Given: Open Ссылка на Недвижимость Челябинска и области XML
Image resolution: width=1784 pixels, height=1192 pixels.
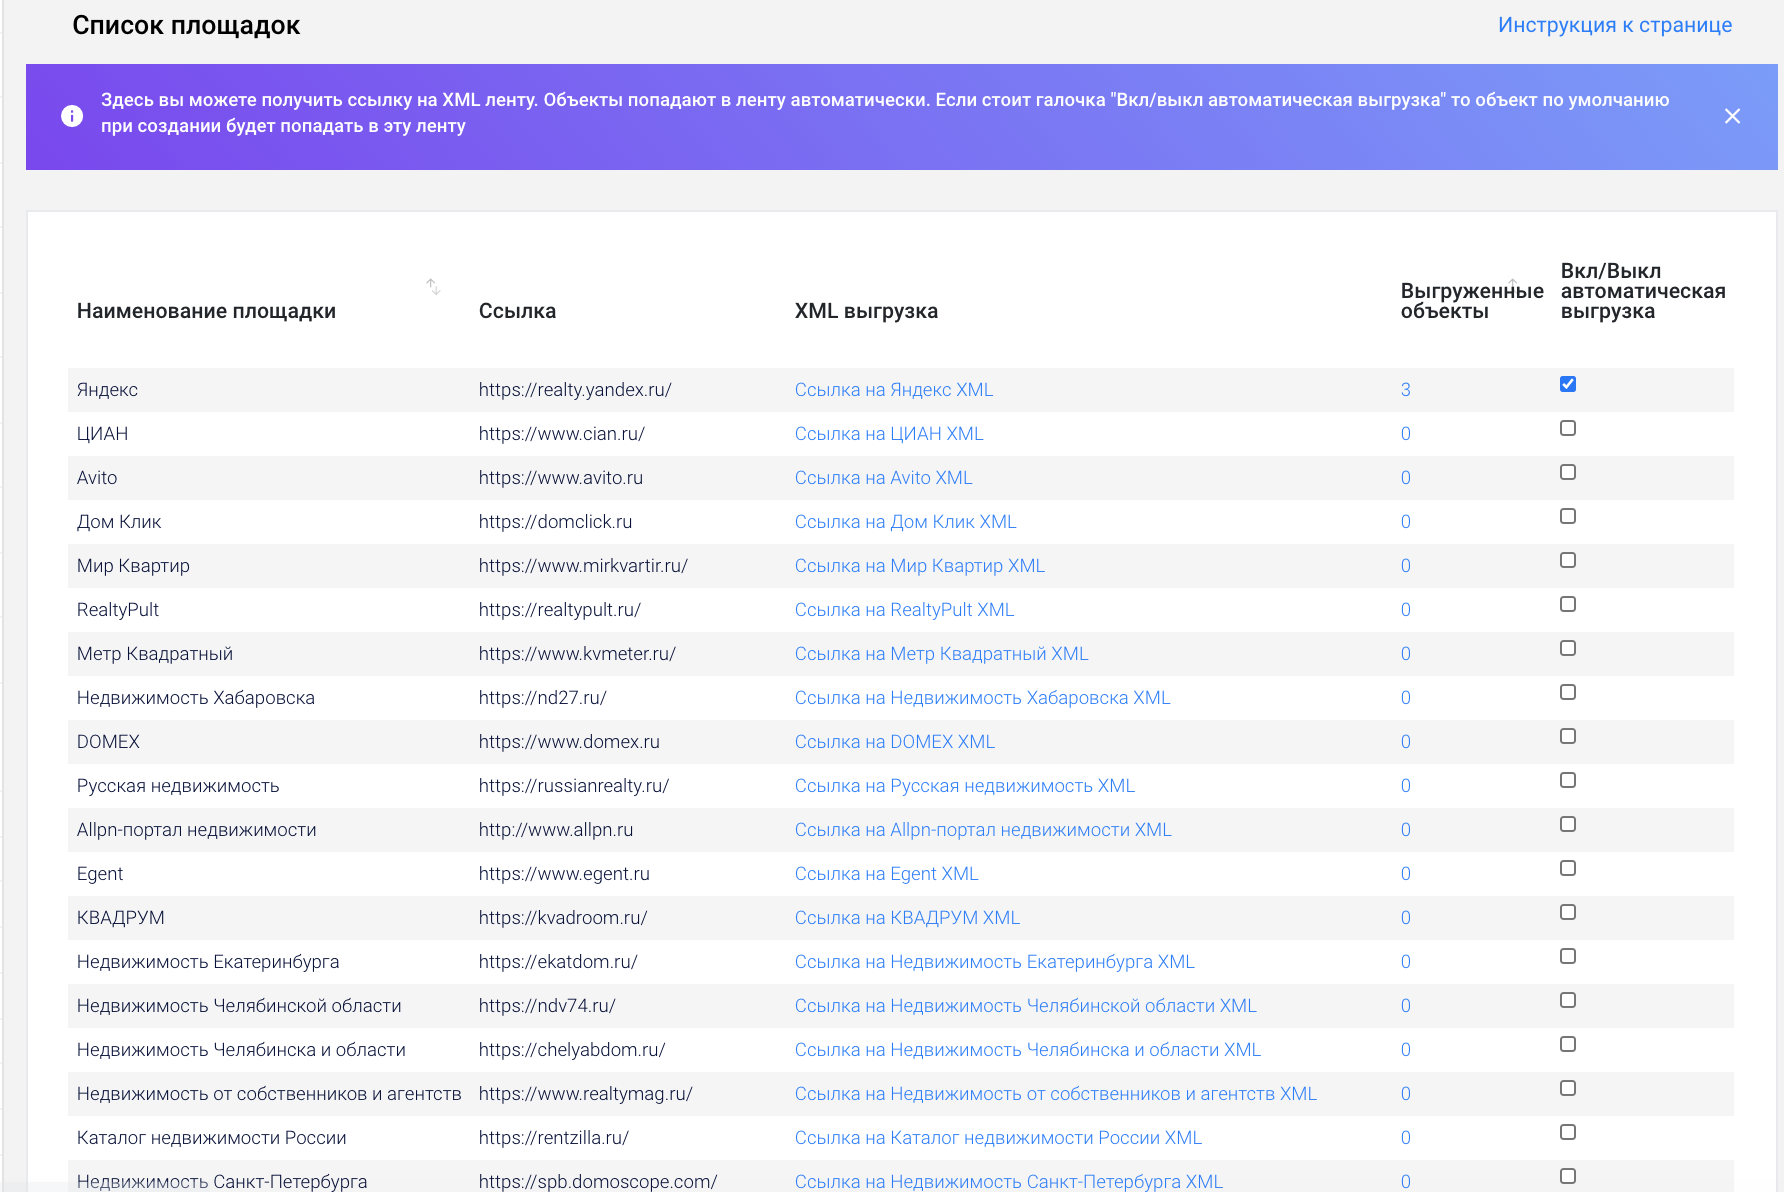Looking at the screenshot, I should pos(1028,1050).
